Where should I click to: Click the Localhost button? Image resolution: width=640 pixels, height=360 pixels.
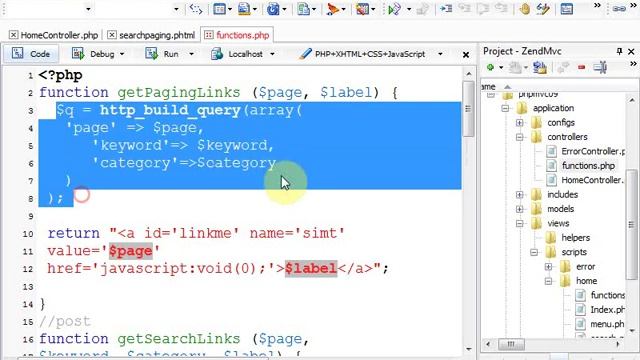tap(238, 54)
